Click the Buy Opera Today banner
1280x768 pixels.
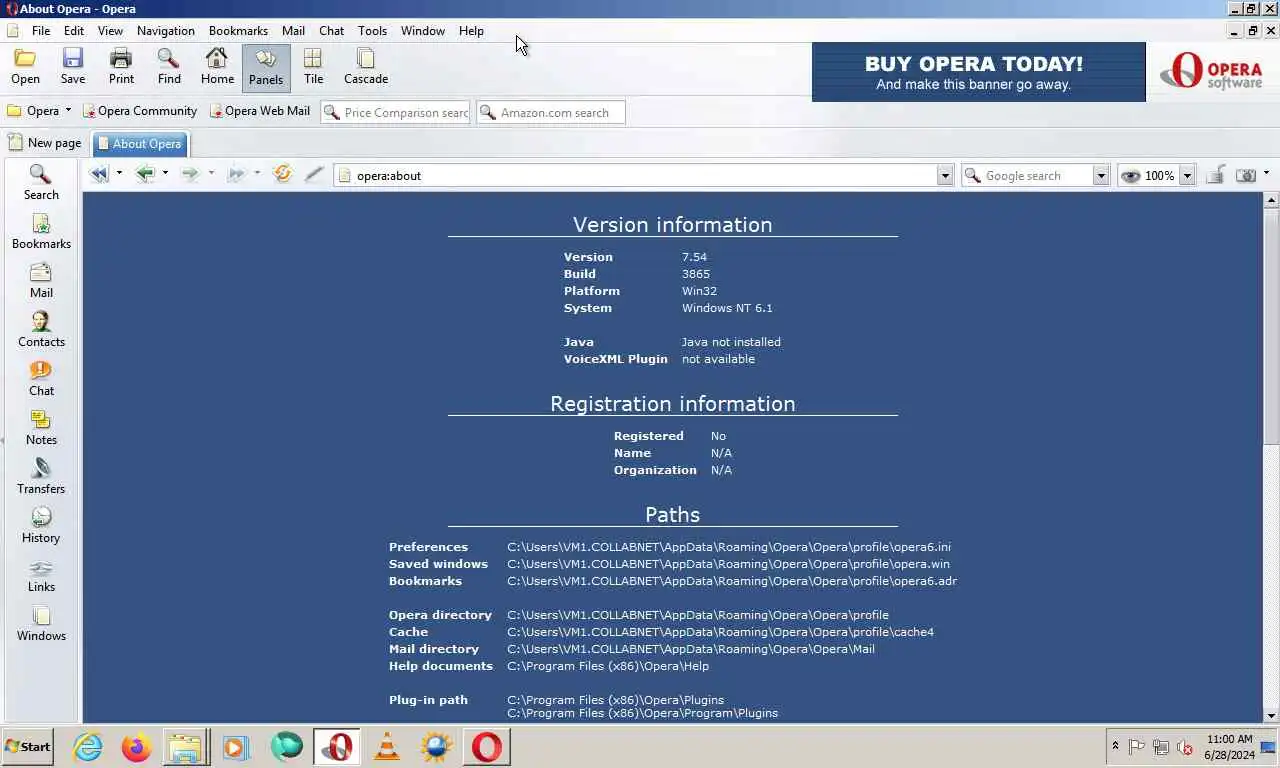pyautogui.click(x=978, y=72)
